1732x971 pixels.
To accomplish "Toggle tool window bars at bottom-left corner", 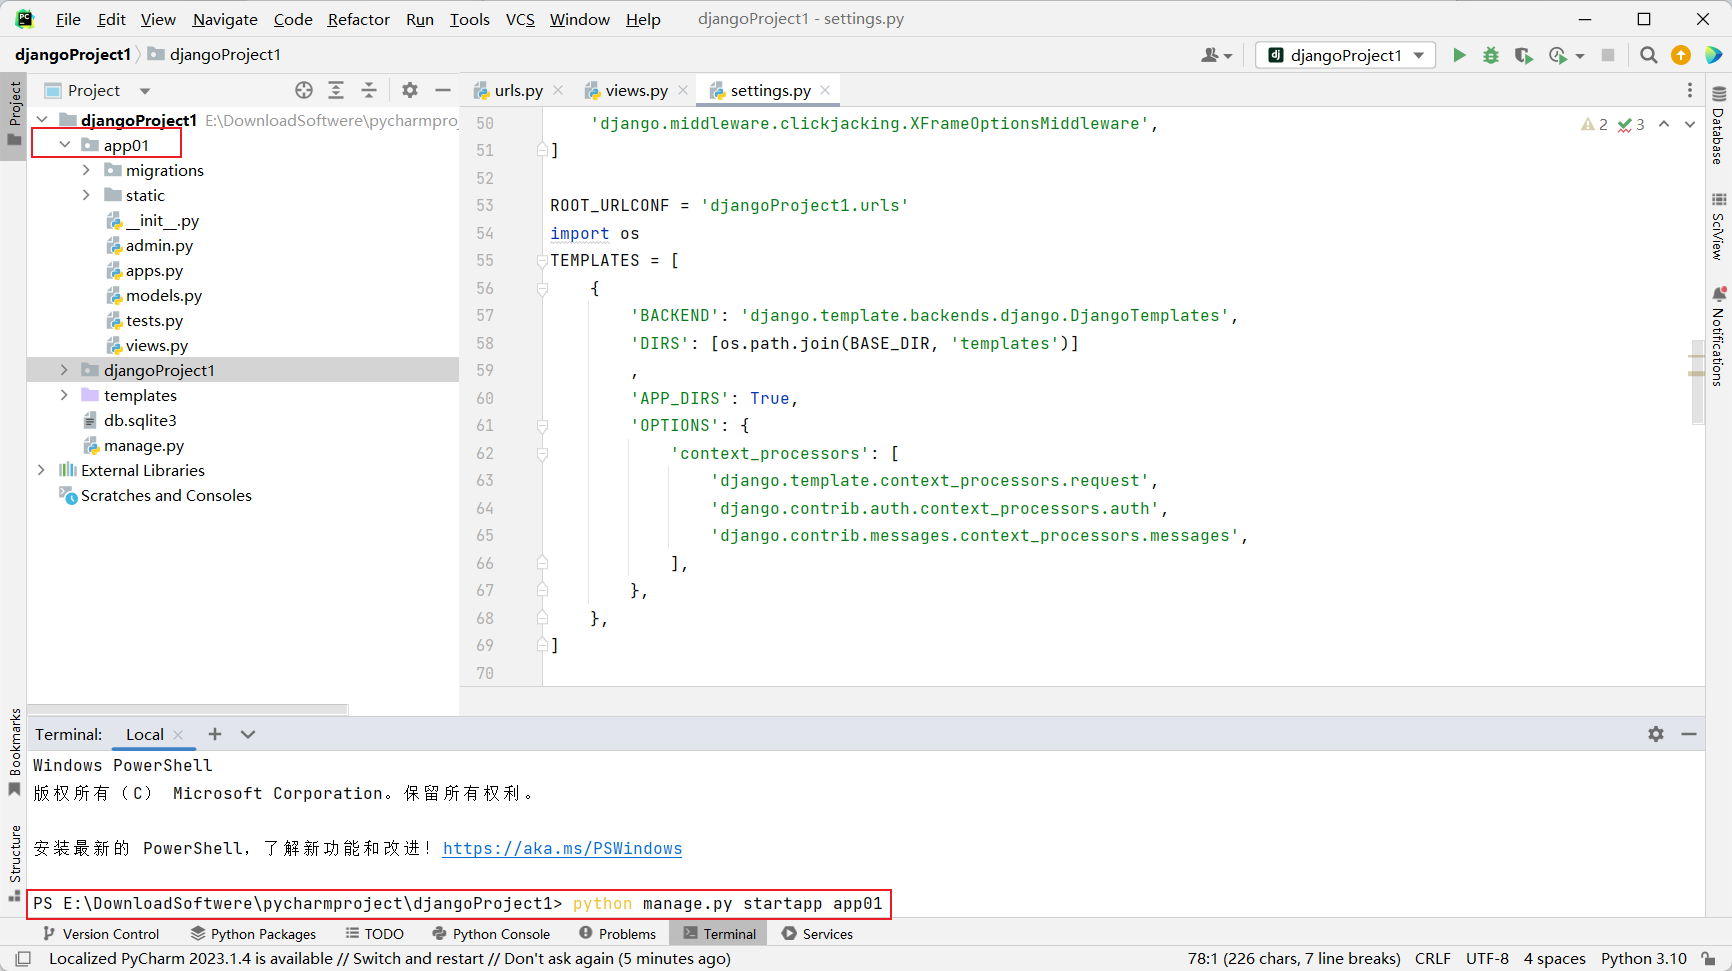I will (23, 958).
